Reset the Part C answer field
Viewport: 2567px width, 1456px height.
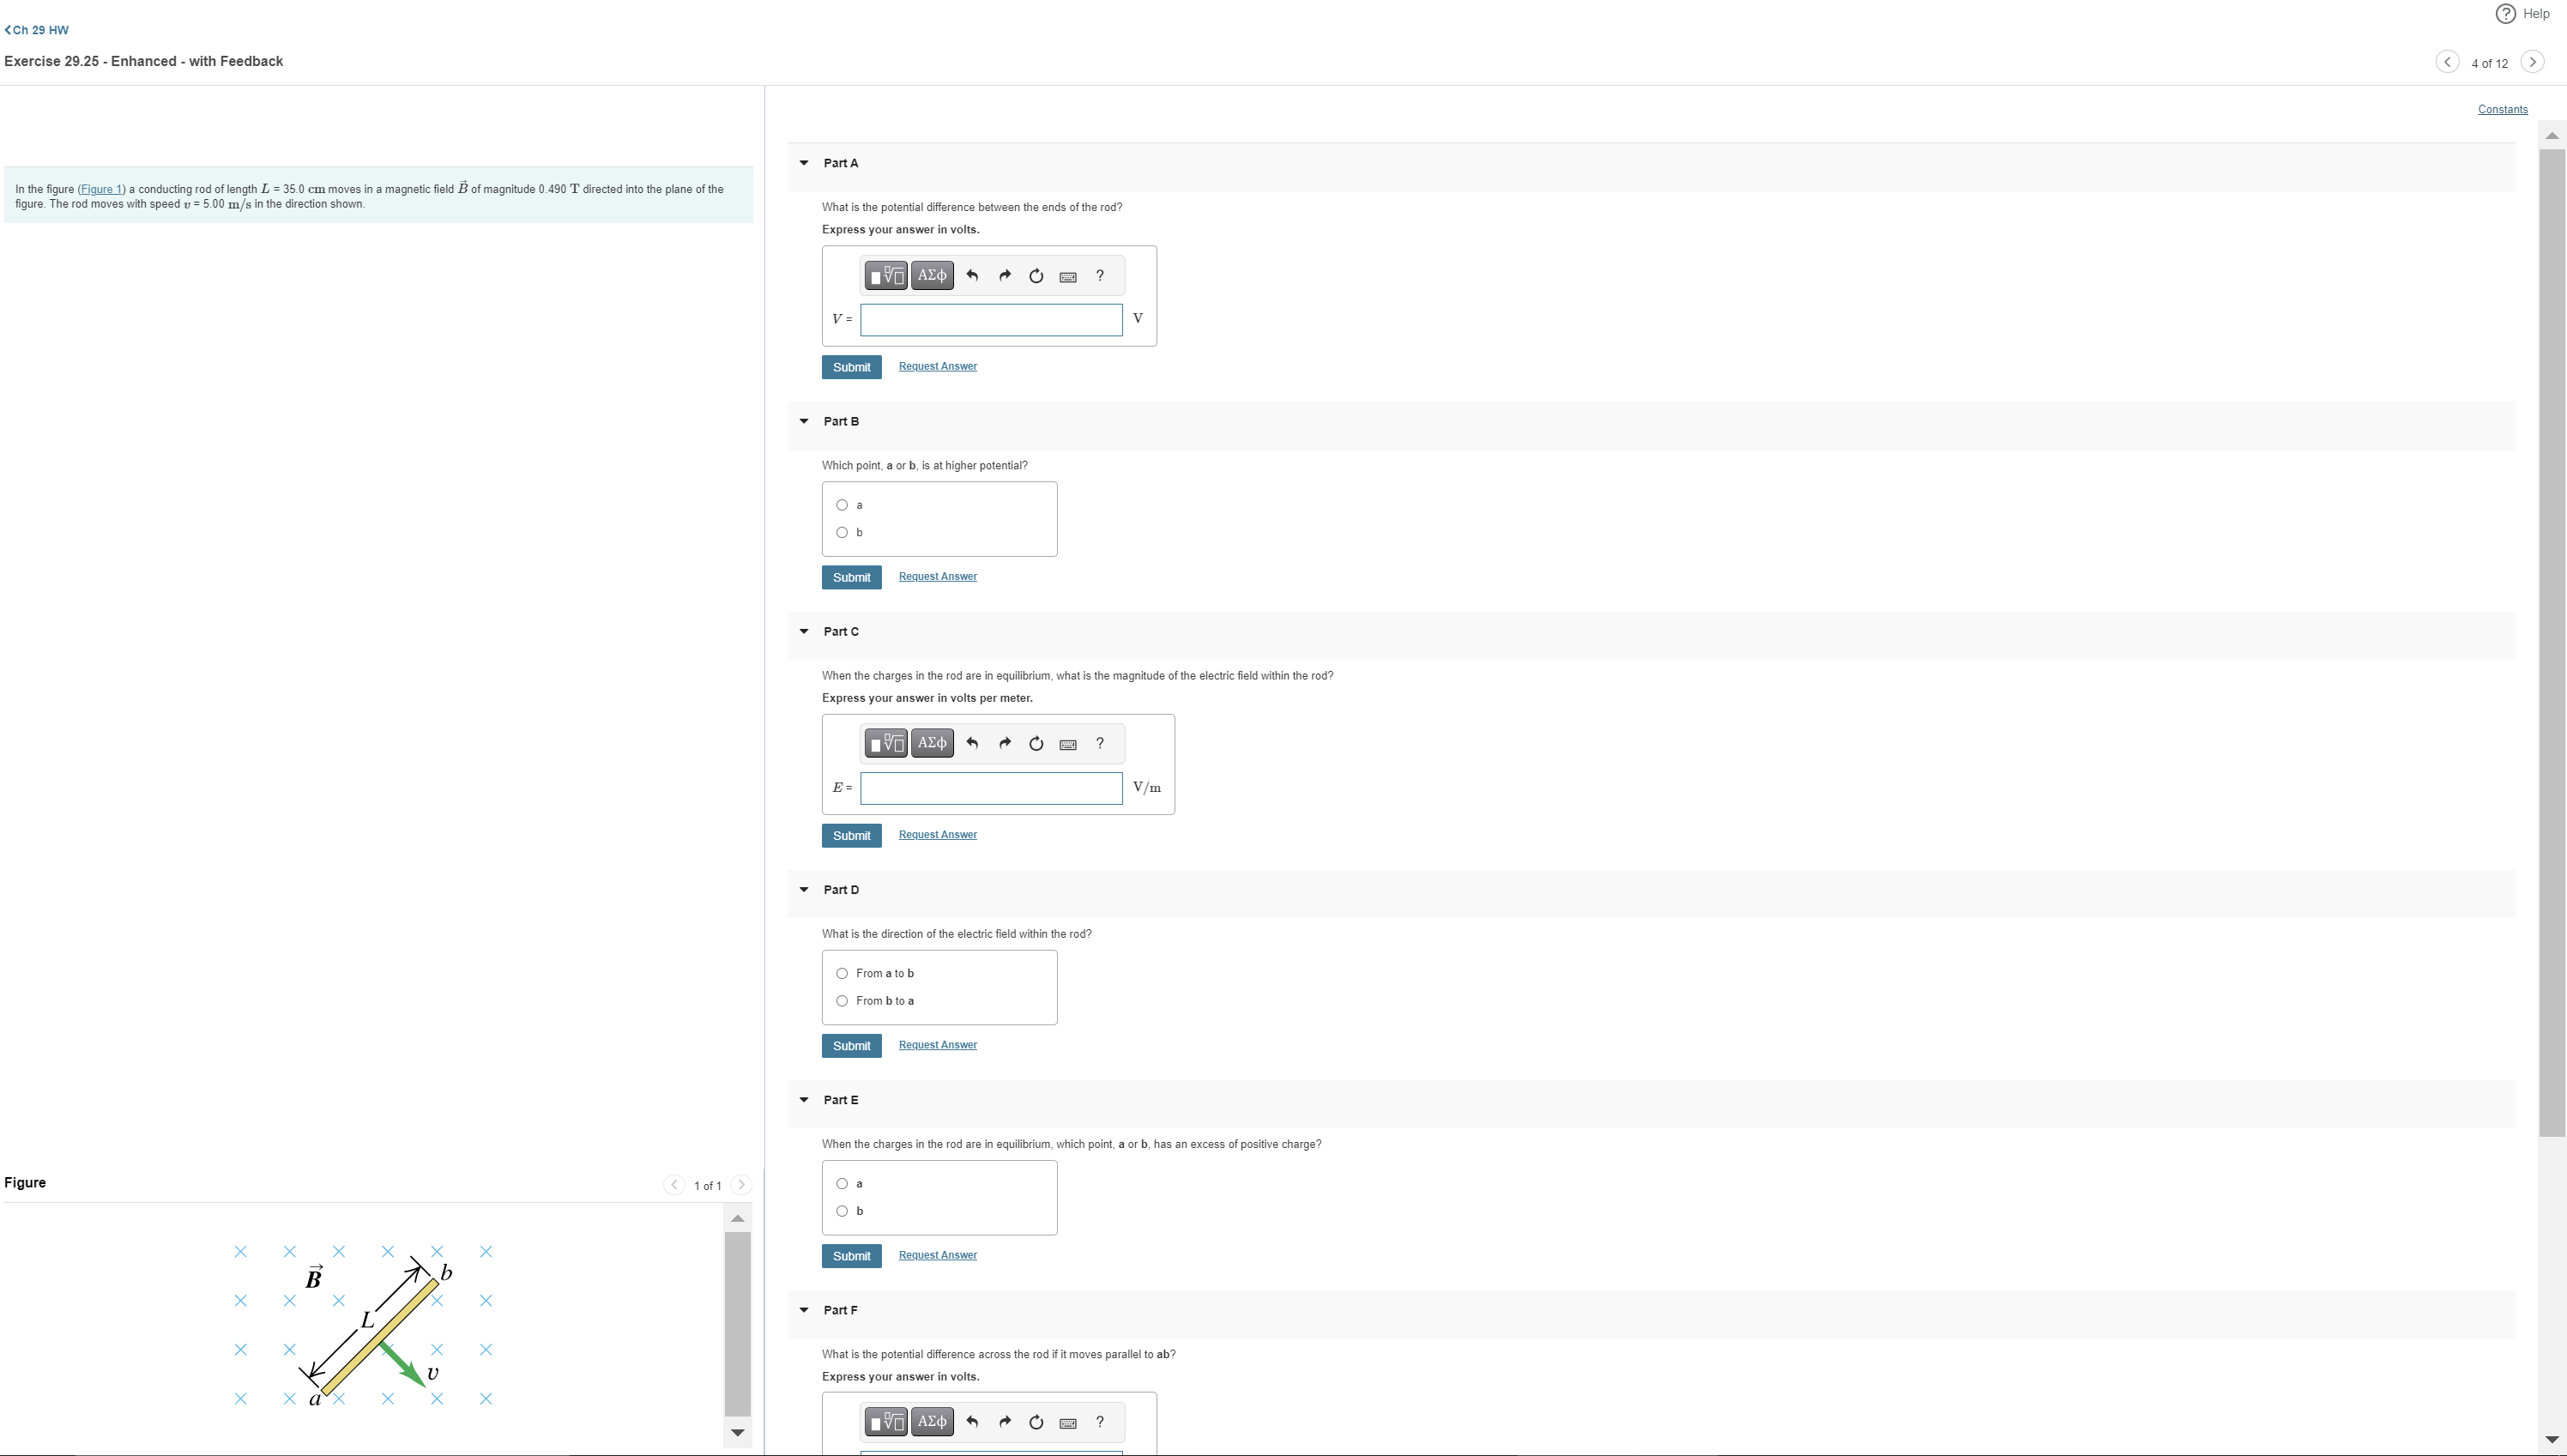coord(1036,744)
